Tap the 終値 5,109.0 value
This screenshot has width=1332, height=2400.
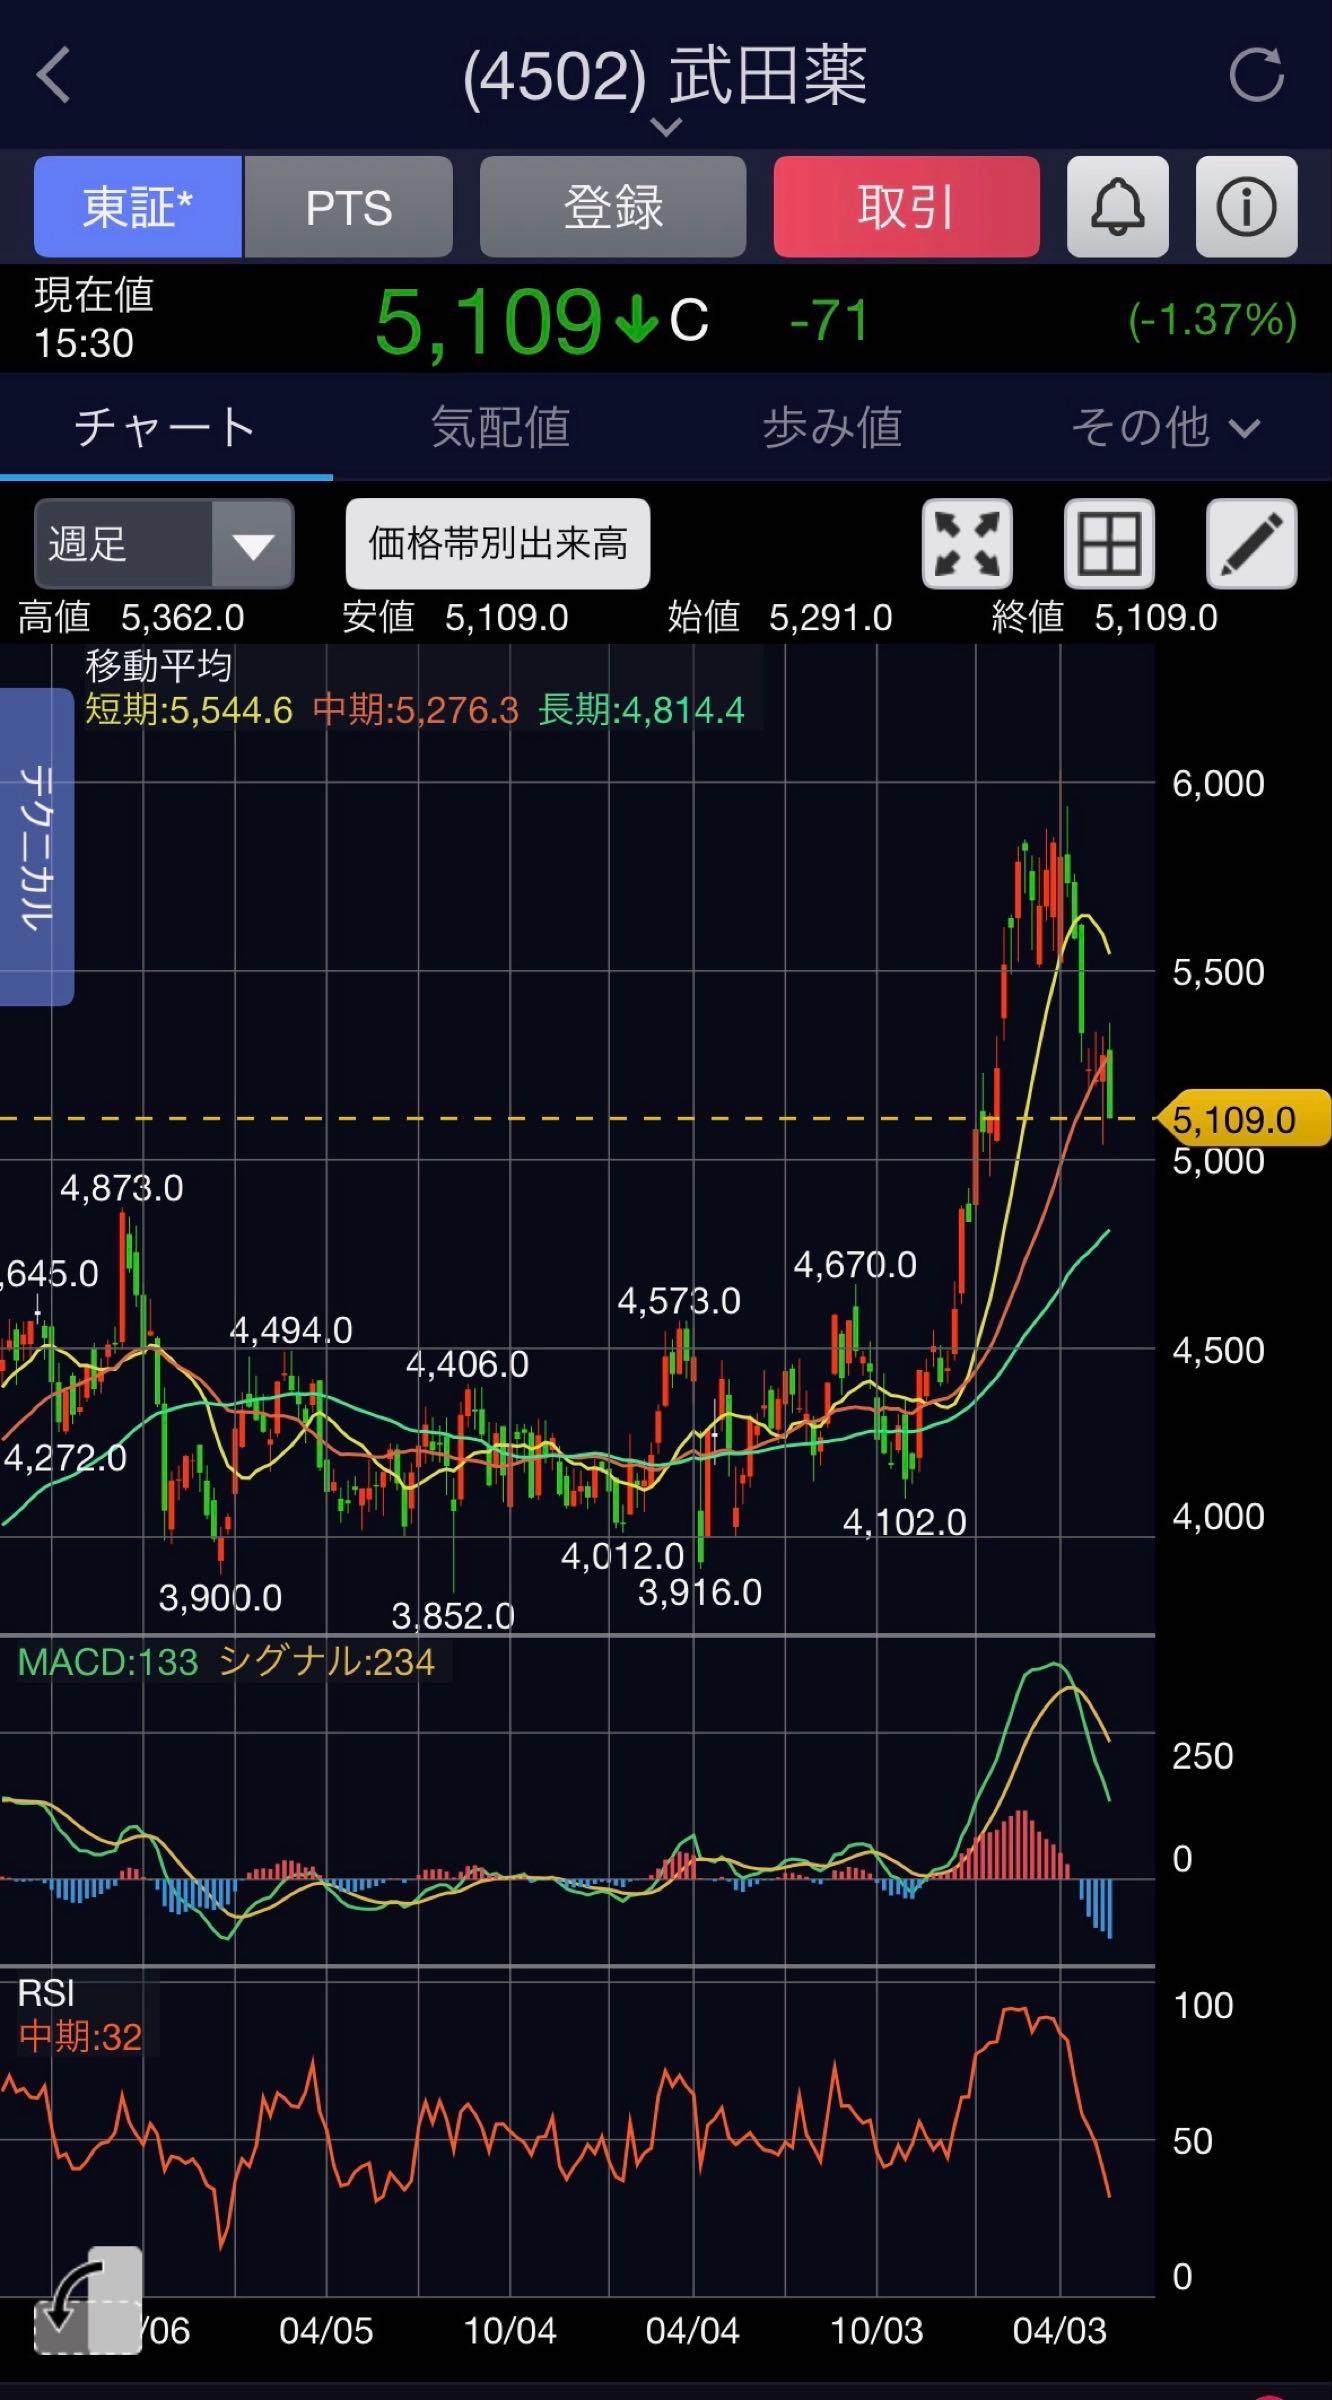coord(1105,618)
